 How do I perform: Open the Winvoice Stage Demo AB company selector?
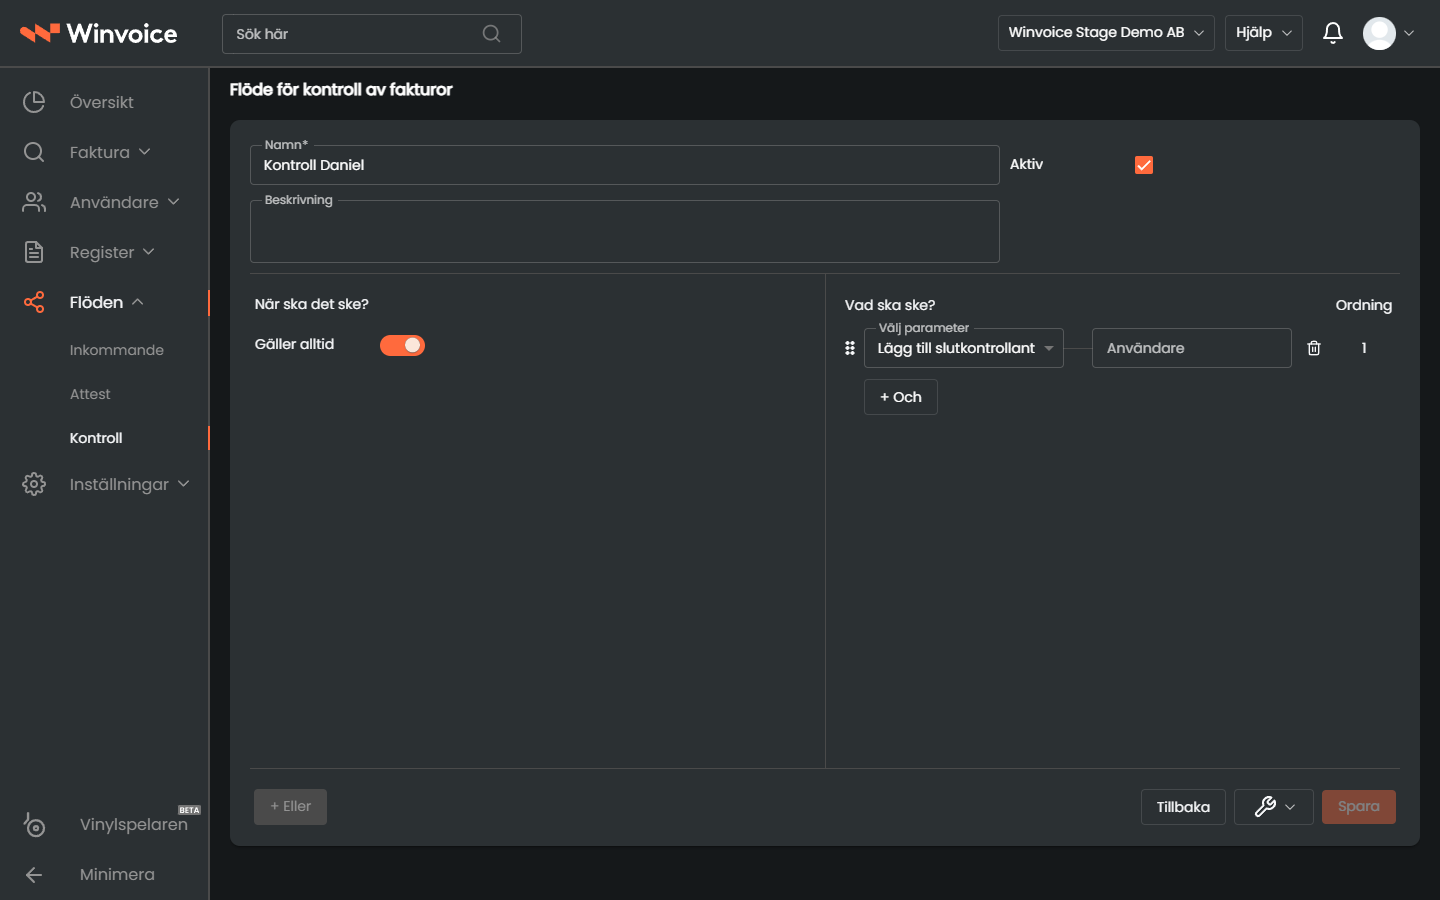pos(1106,33)
